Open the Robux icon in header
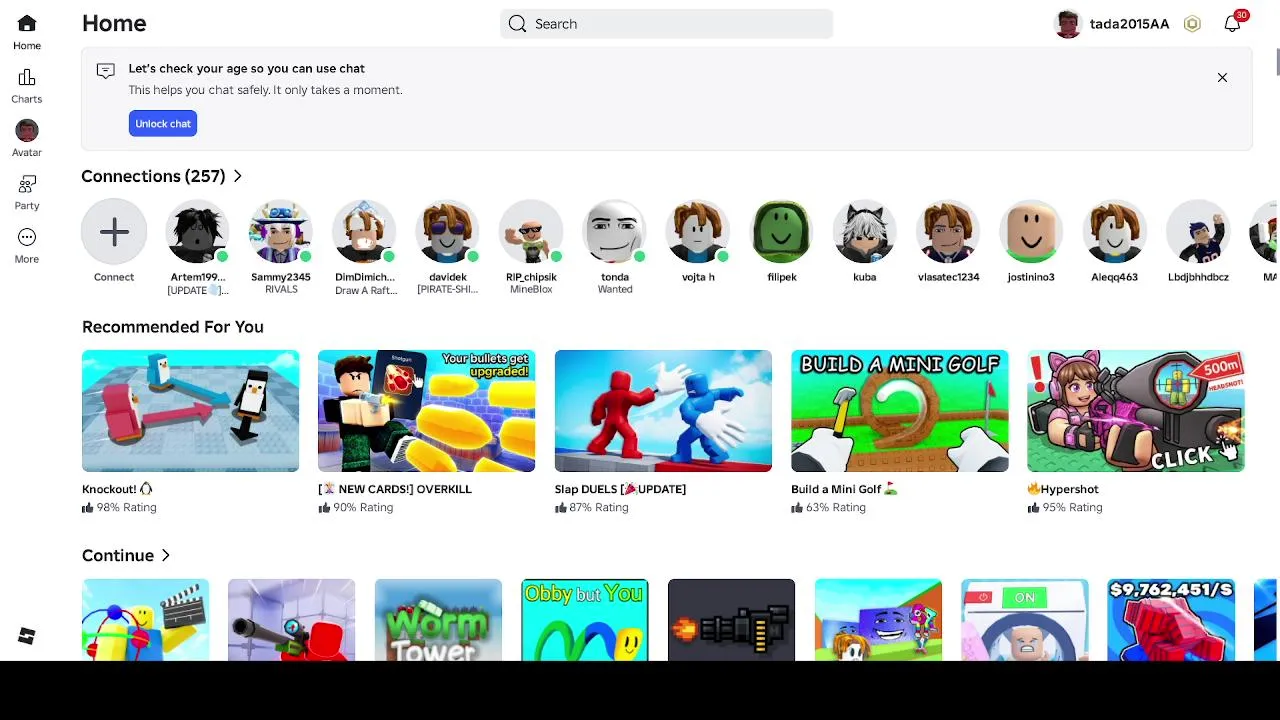Screen dimensions: 1280x720 point(1192,24)
